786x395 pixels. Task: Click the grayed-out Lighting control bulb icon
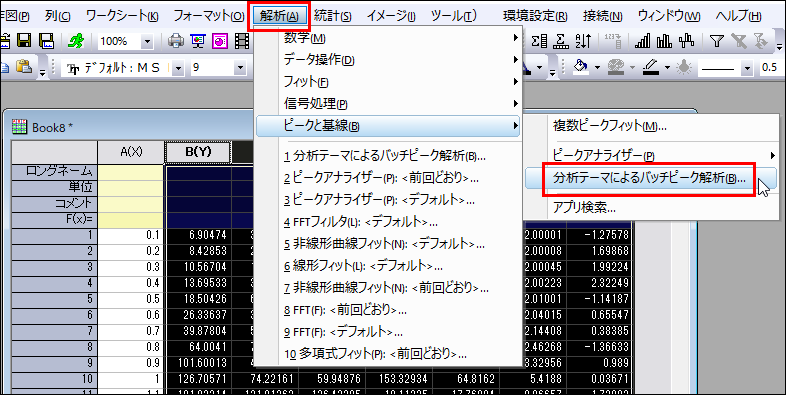pos(683,67)
